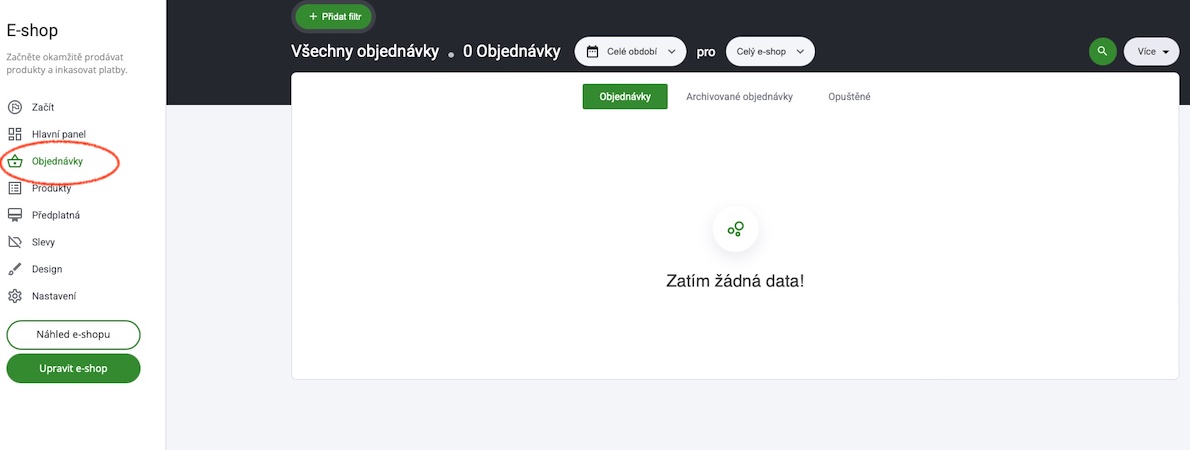The image size is (1190, 450).
Task: Click the Upravit e-shop button
Action: point(74,368)
